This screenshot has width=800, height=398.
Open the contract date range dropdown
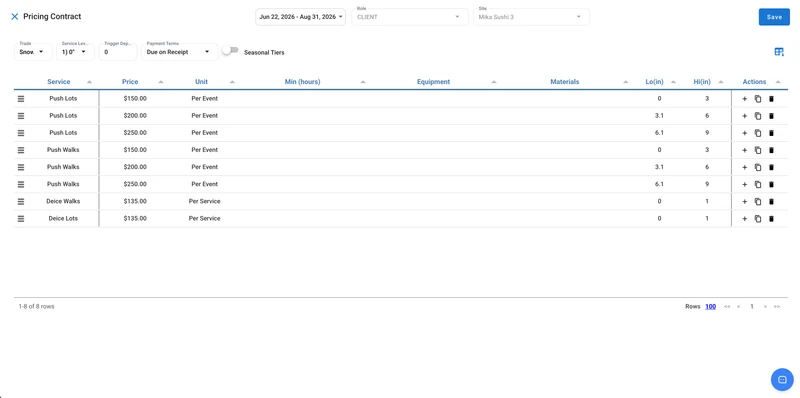301,17
